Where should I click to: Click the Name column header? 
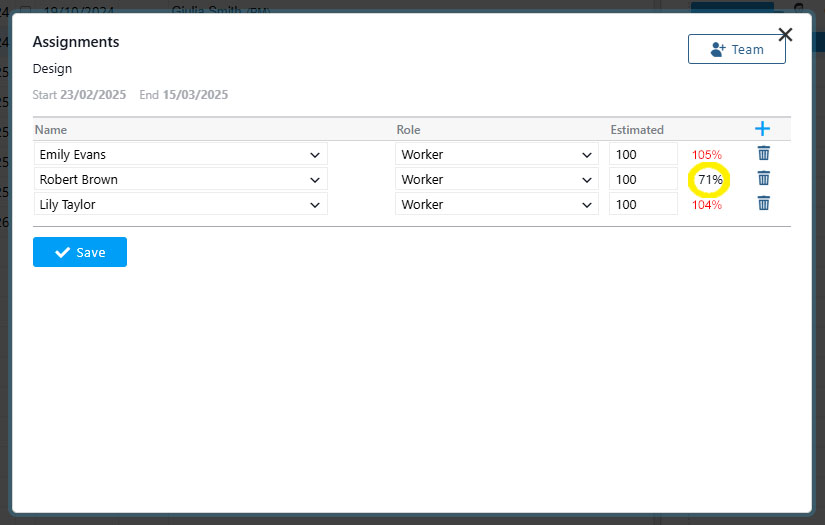(x=51, y=130)
